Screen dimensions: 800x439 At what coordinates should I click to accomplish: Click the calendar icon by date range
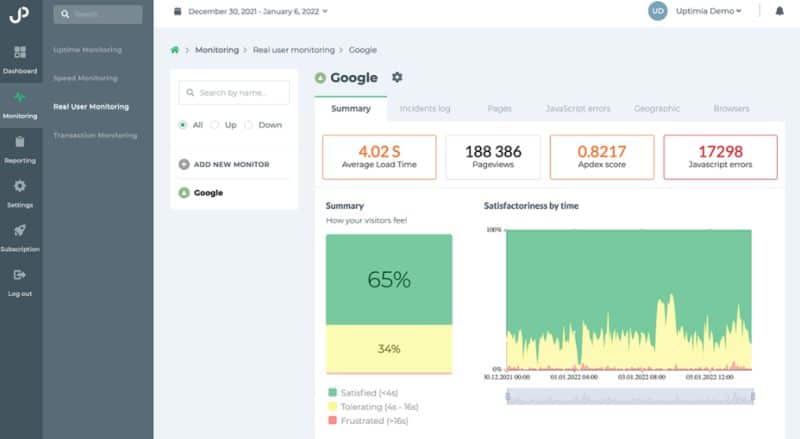(178, 11)
